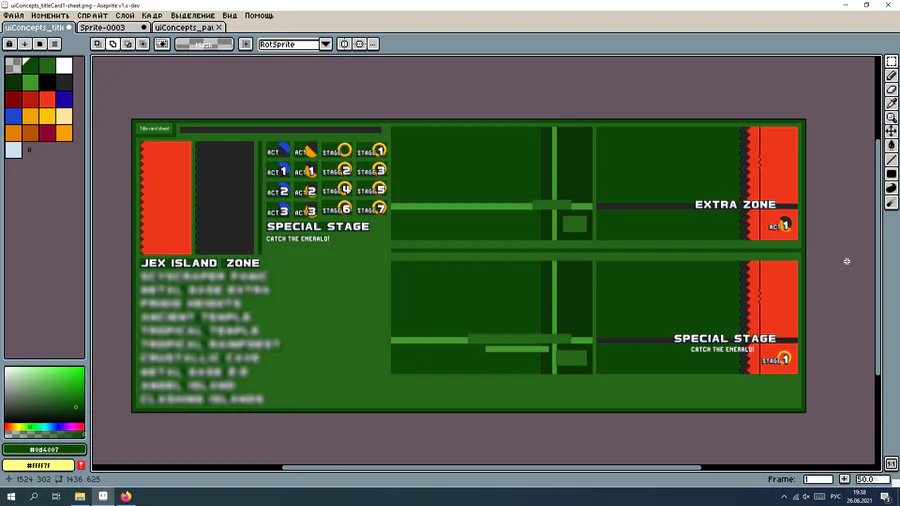The height and width of the screenshot is (506, 900).
Task: Open the Файл menu
Action: point(13,15)
